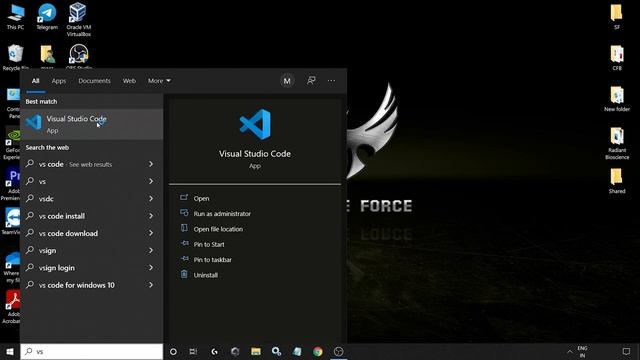Image resolution: width=640 pixels, height=360 pixels.
Task: Switch to the Documents search tab
Action: pos(94,81)
